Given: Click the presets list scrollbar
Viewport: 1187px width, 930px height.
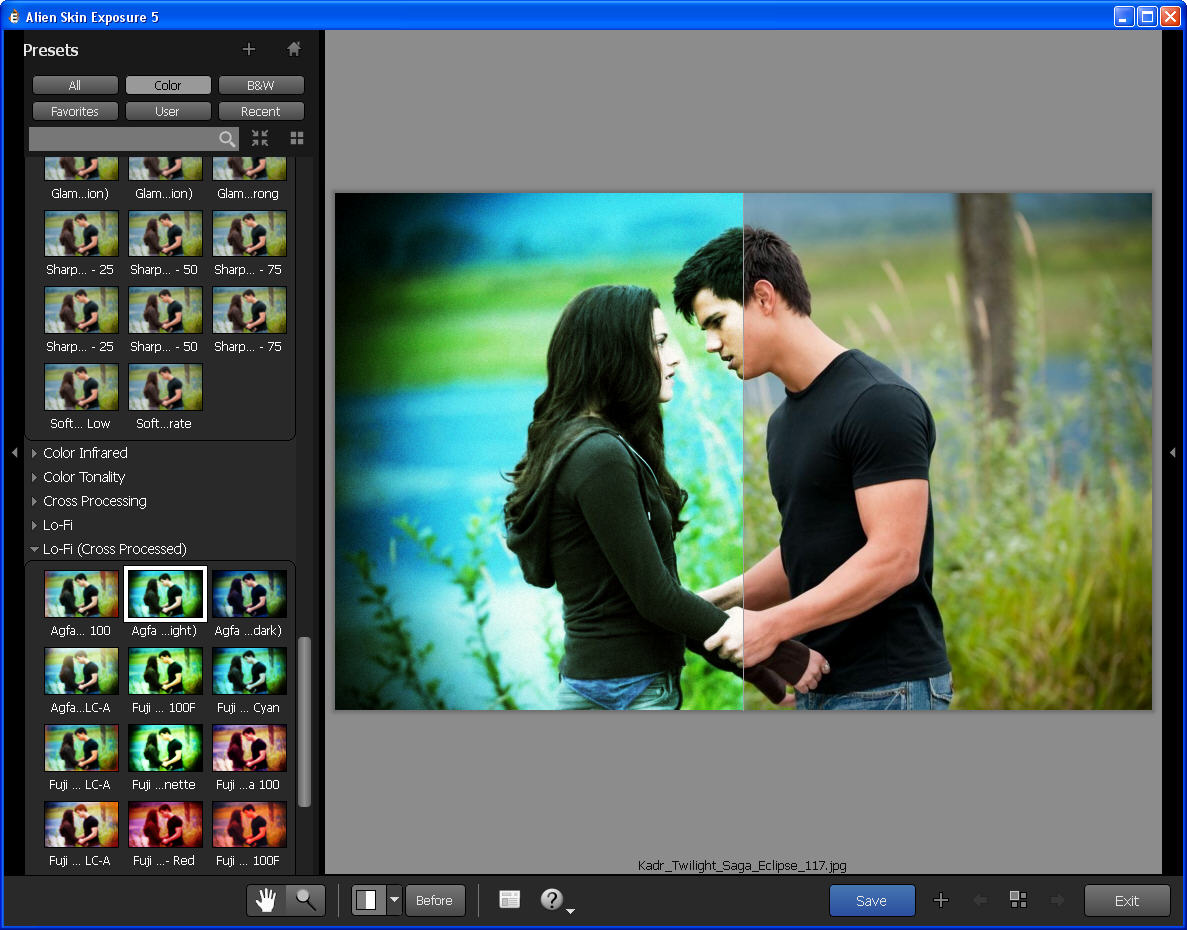Looking at the screenshot, I should click(x=304, y=722).
